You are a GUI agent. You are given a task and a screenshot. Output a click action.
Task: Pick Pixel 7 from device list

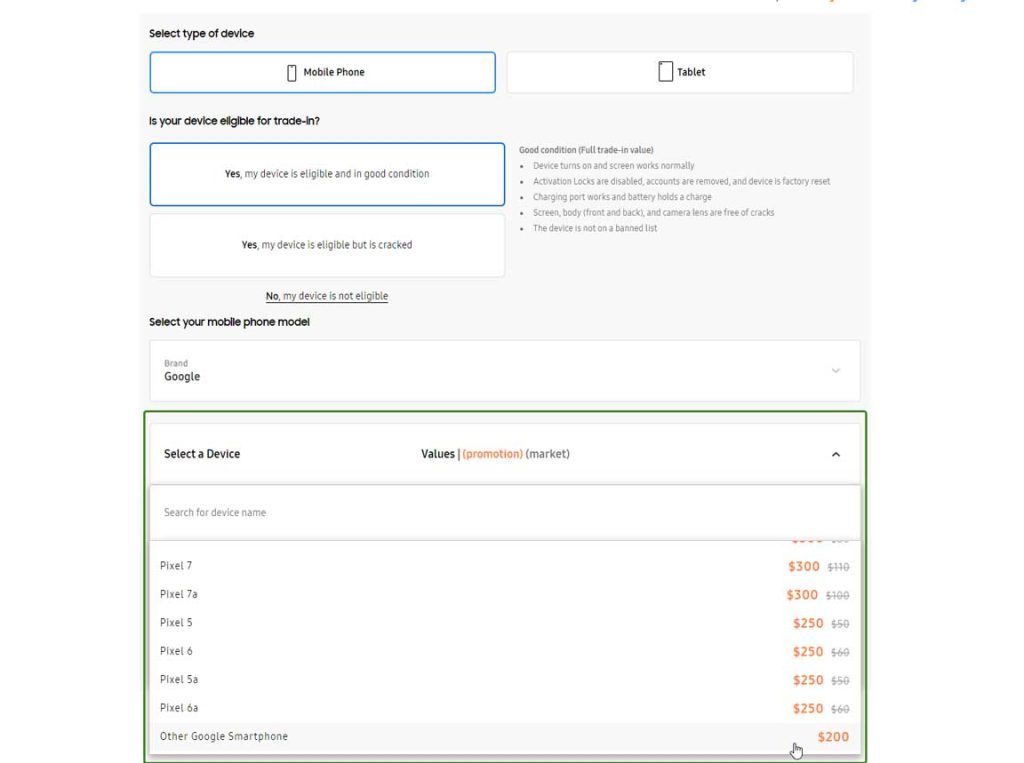(176, 566)
